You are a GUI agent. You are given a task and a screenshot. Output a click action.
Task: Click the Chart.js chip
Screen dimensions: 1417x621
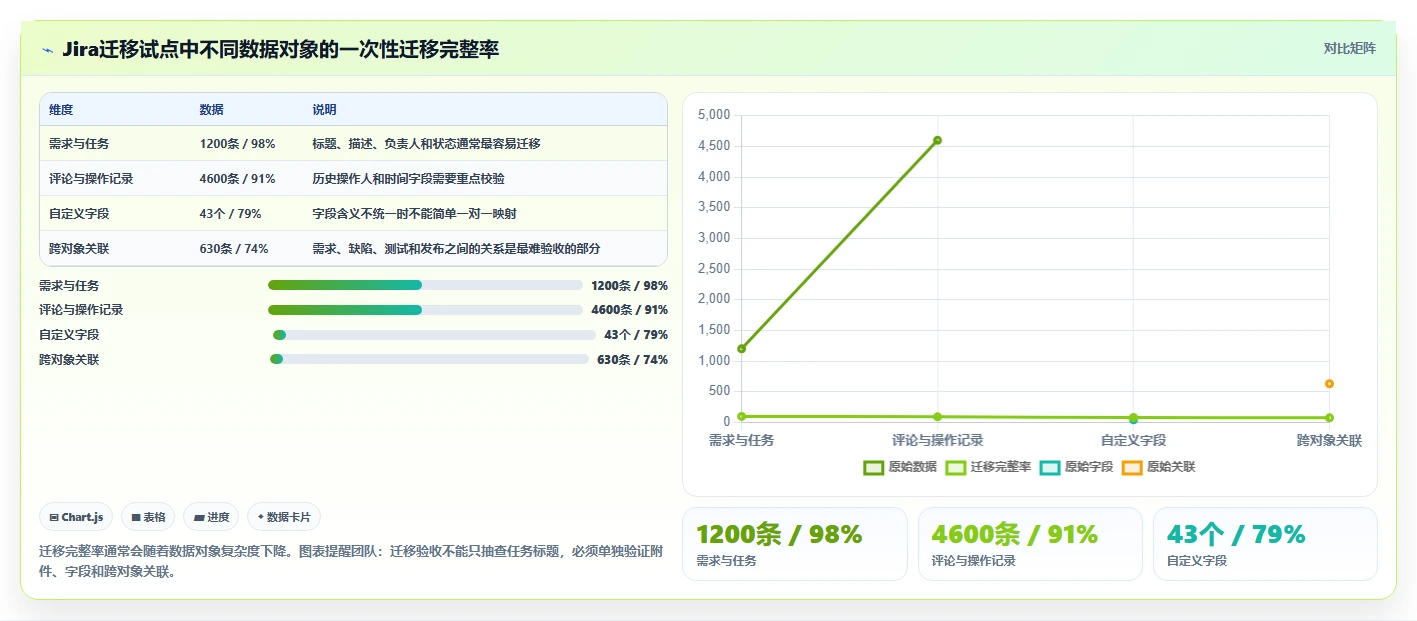(77, 517)
